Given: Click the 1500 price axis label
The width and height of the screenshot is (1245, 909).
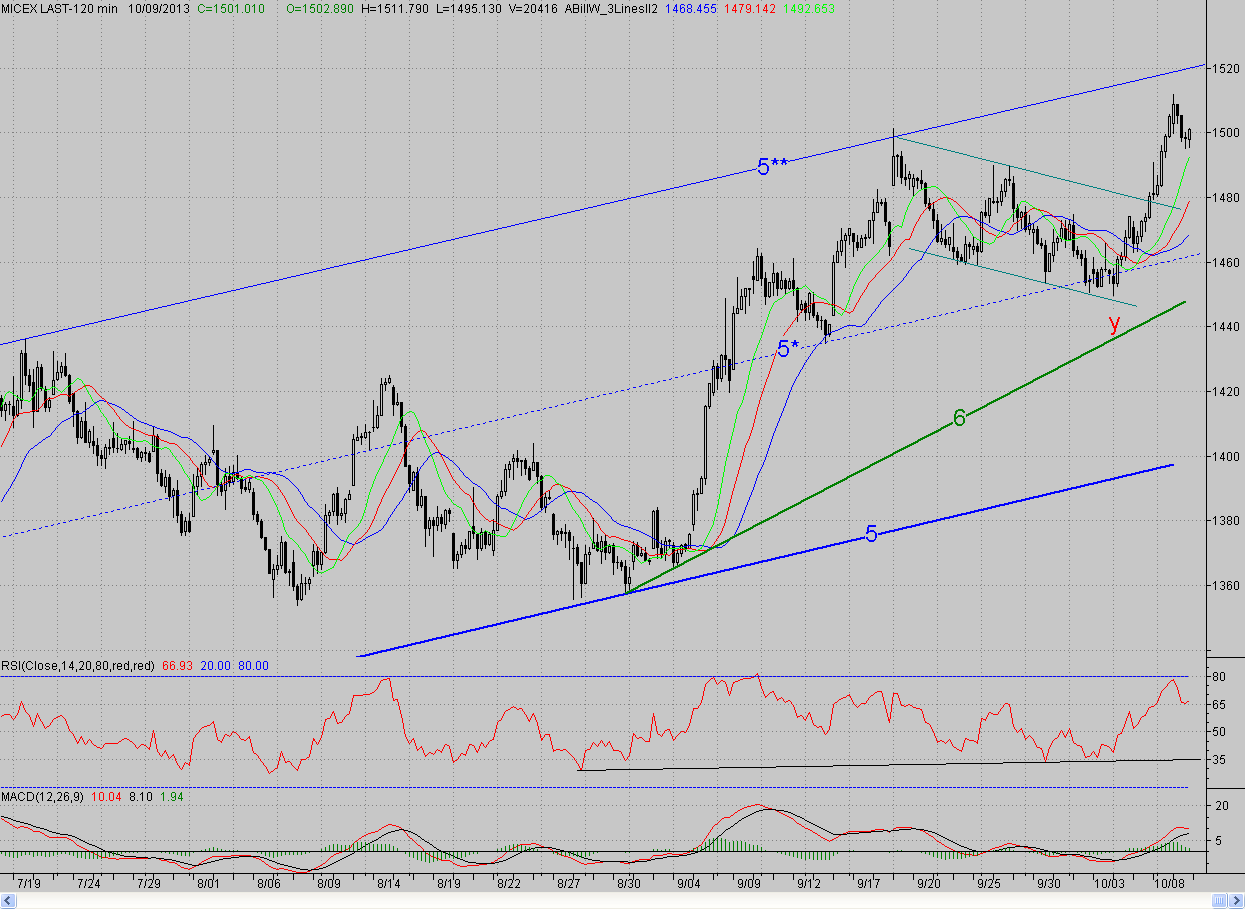Looking at the screenshot, I should pos(1227,133).
